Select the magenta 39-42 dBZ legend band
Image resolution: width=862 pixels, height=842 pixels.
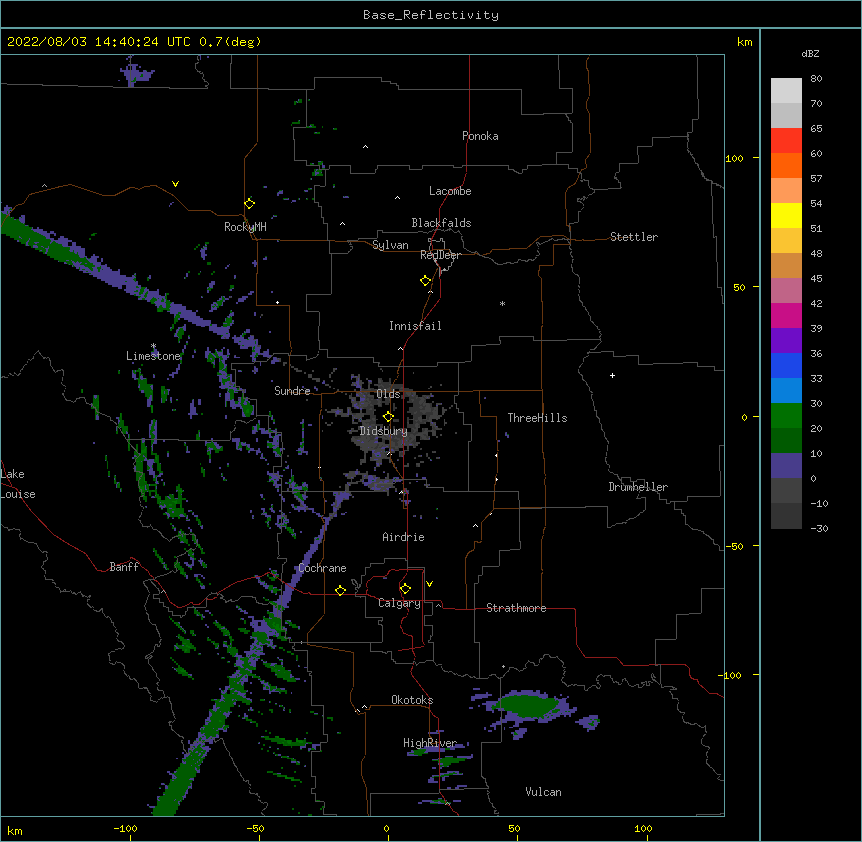click(786, 315)
